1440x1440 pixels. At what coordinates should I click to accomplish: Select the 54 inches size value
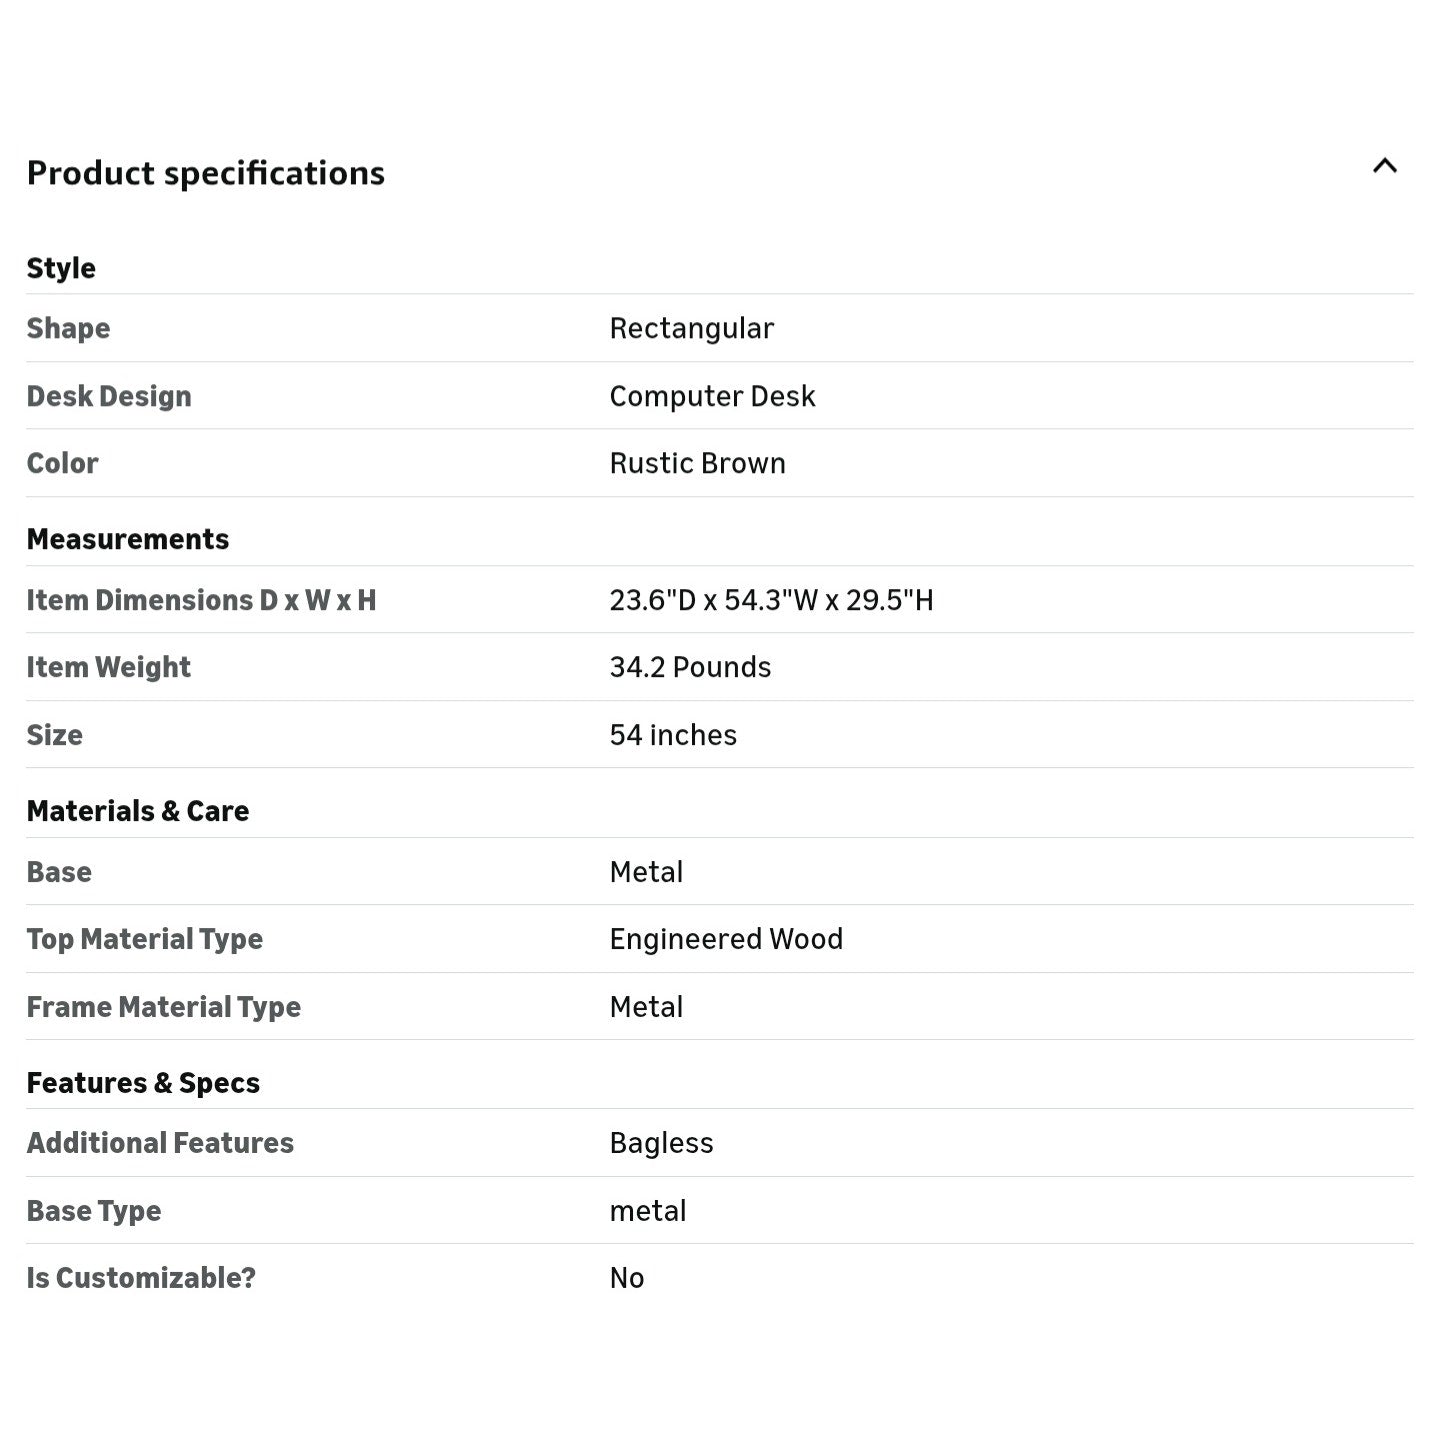point(674,735)
